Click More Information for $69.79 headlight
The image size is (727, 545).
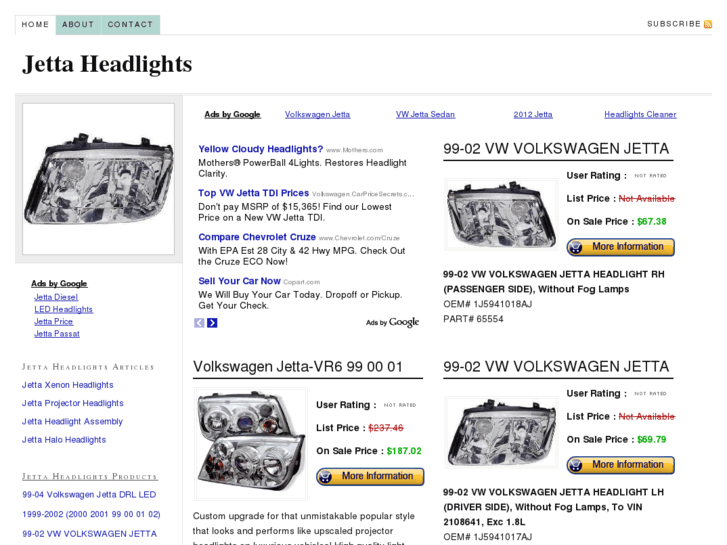620,465
